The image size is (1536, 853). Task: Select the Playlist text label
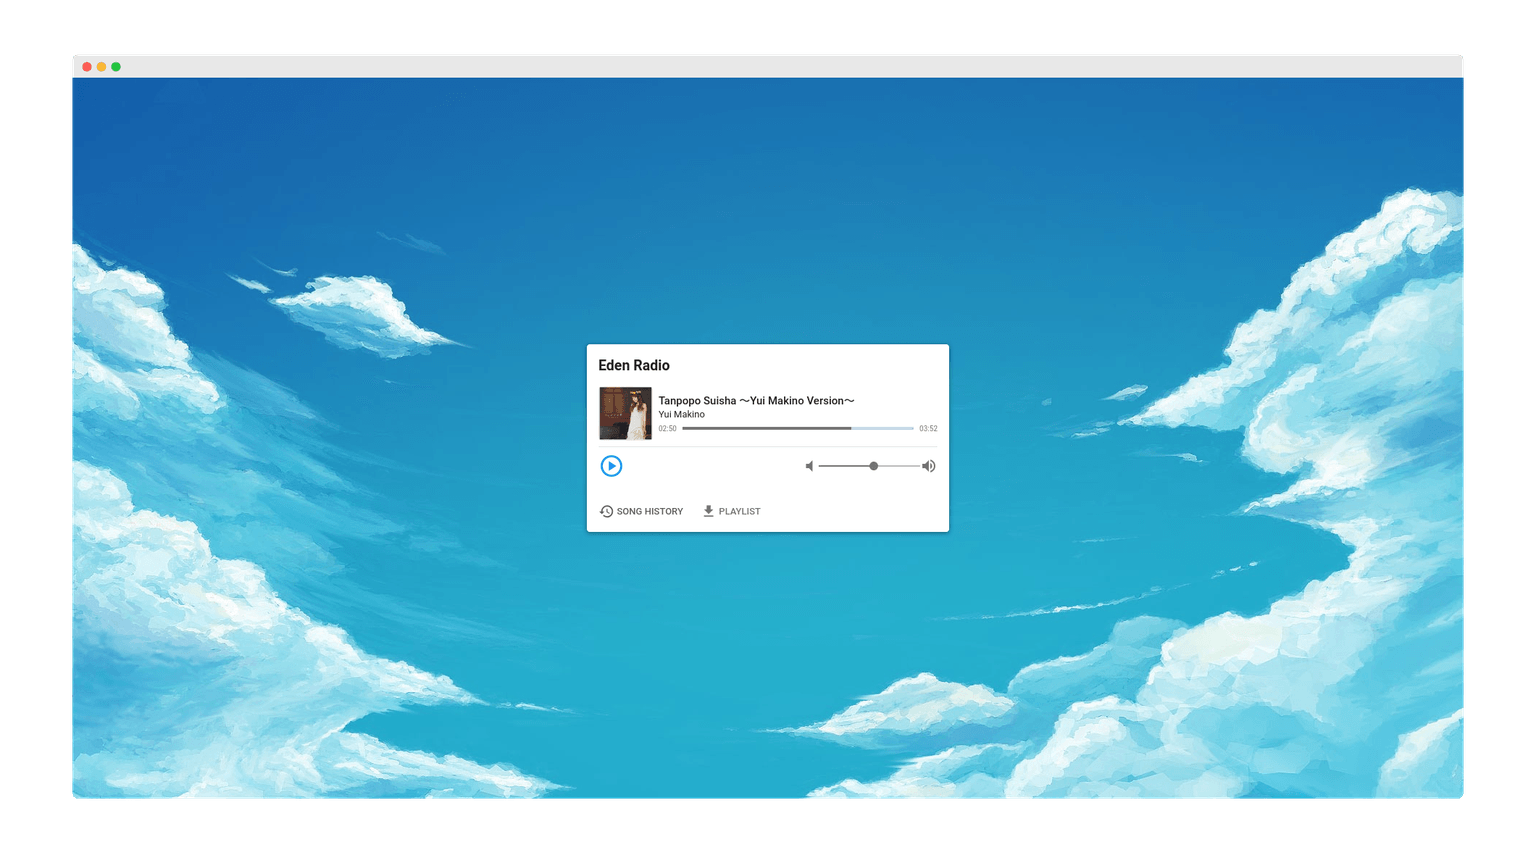[x=739, y=511]
